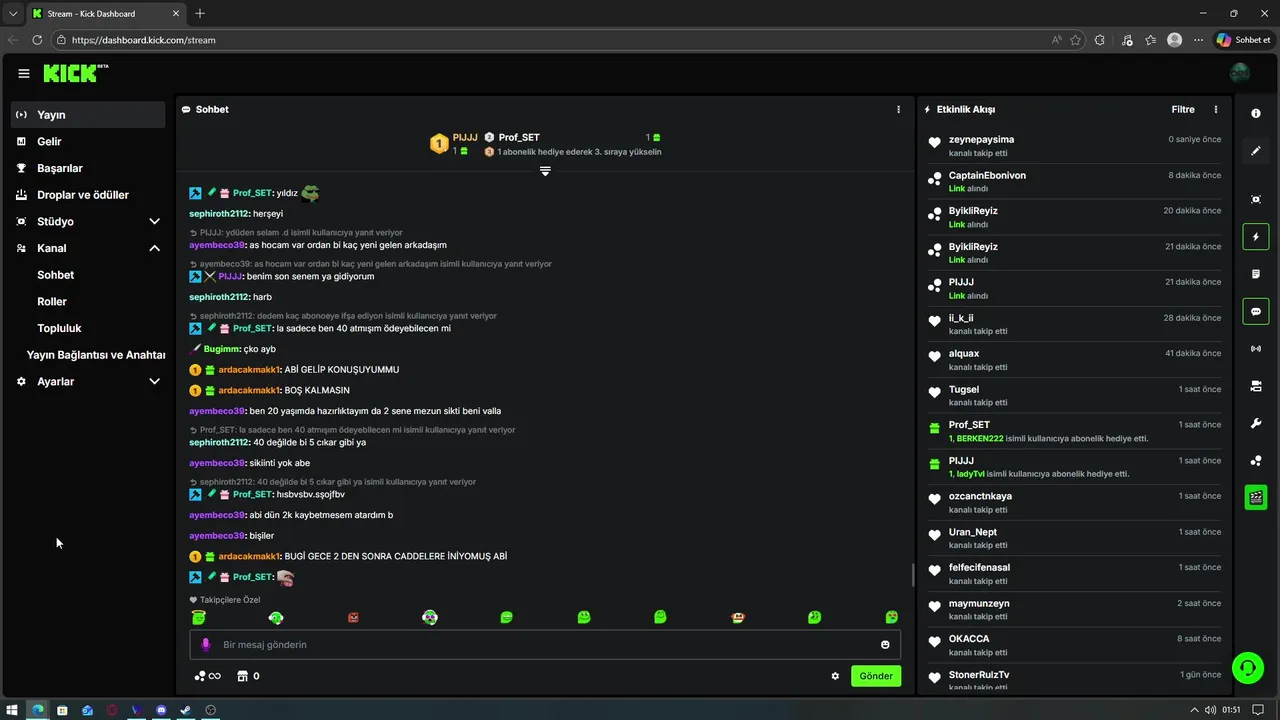Click the pencil edit icon in right toolbar
This screenshot has width=1280, height=720.
tap(1256, 151)
